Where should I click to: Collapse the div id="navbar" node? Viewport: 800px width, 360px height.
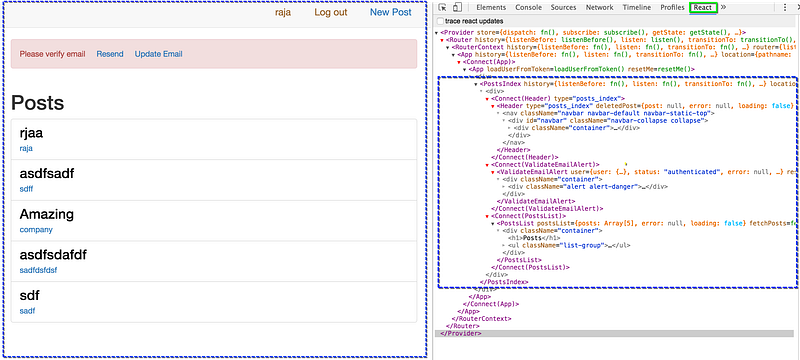point(504,121)
